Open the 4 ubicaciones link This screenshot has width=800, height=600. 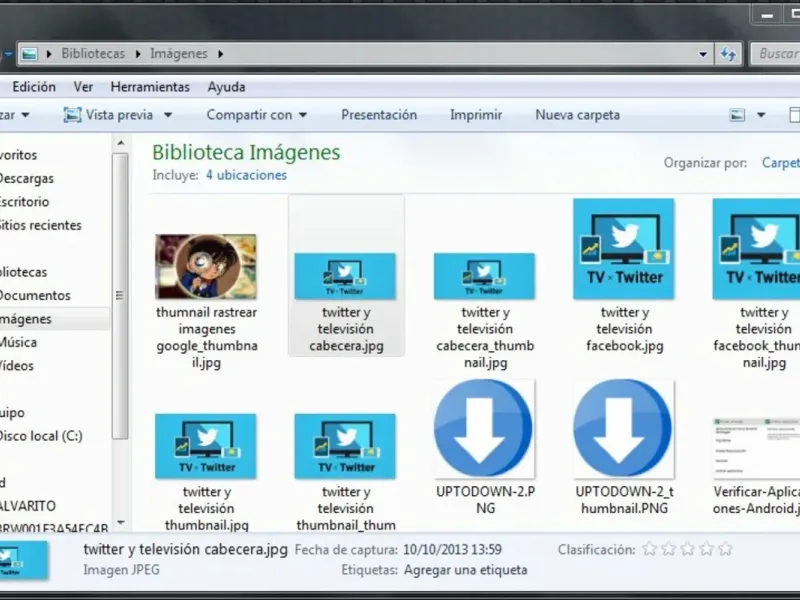[x=246, y=175]
